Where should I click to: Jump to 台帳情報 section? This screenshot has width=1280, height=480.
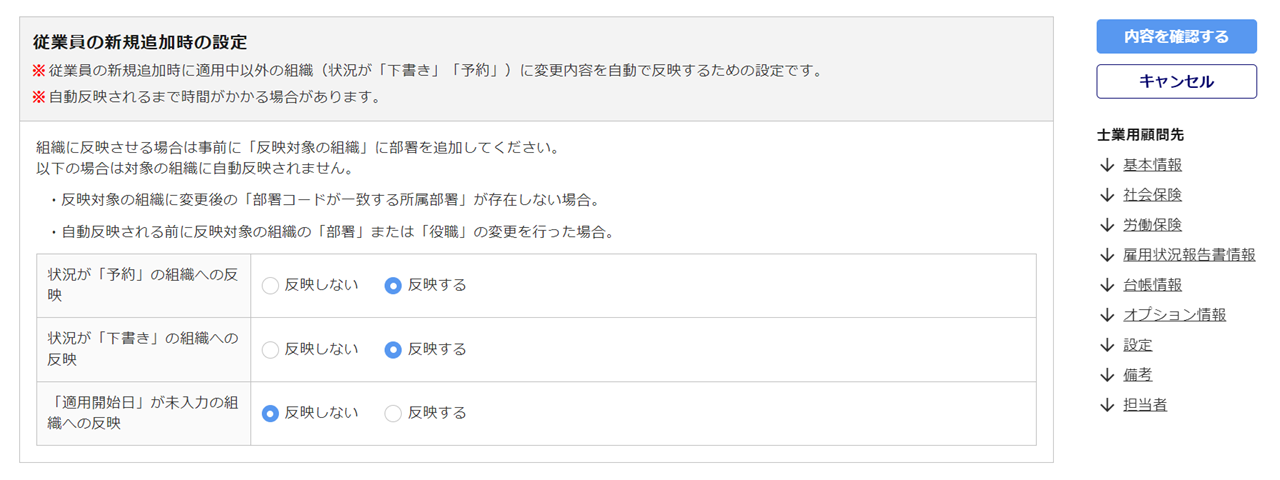(x=1152, y=285)
